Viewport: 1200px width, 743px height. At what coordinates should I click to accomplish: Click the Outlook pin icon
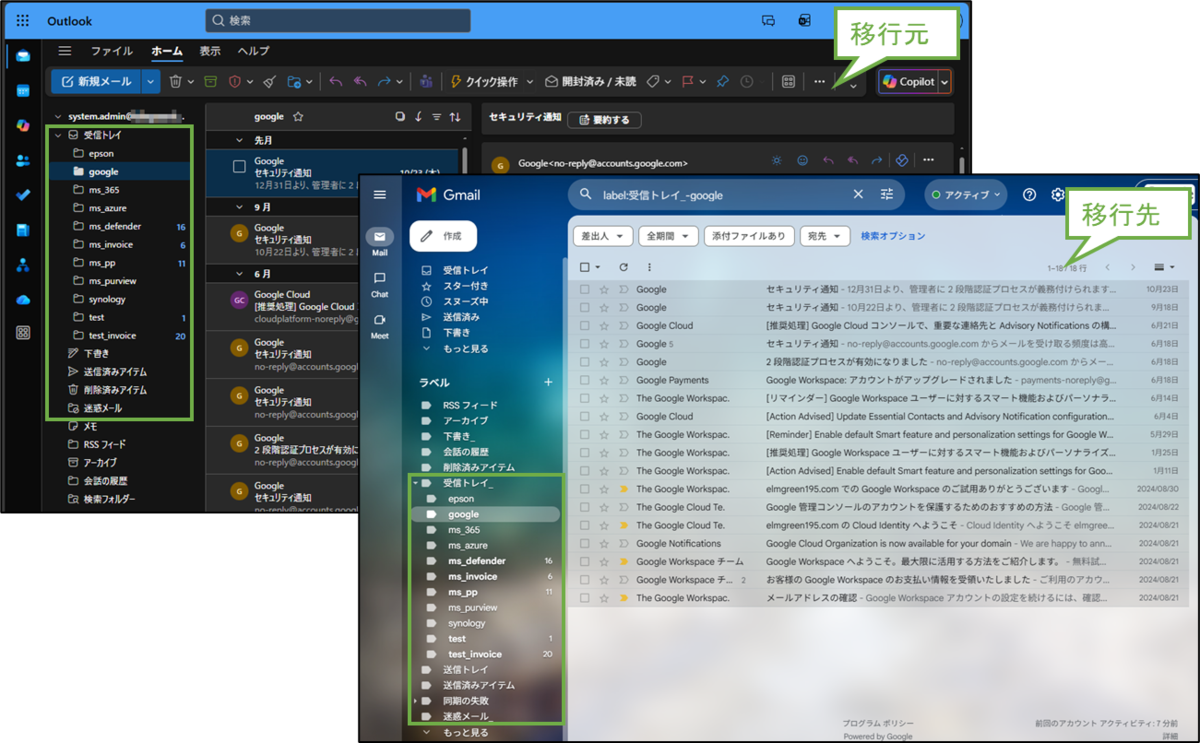point(723,81)
